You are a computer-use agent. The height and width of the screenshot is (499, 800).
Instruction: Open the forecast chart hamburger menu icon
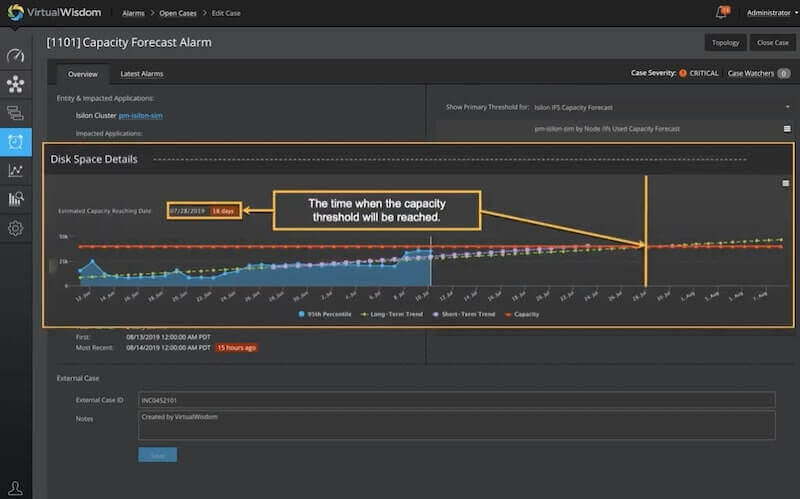point(787,129)
